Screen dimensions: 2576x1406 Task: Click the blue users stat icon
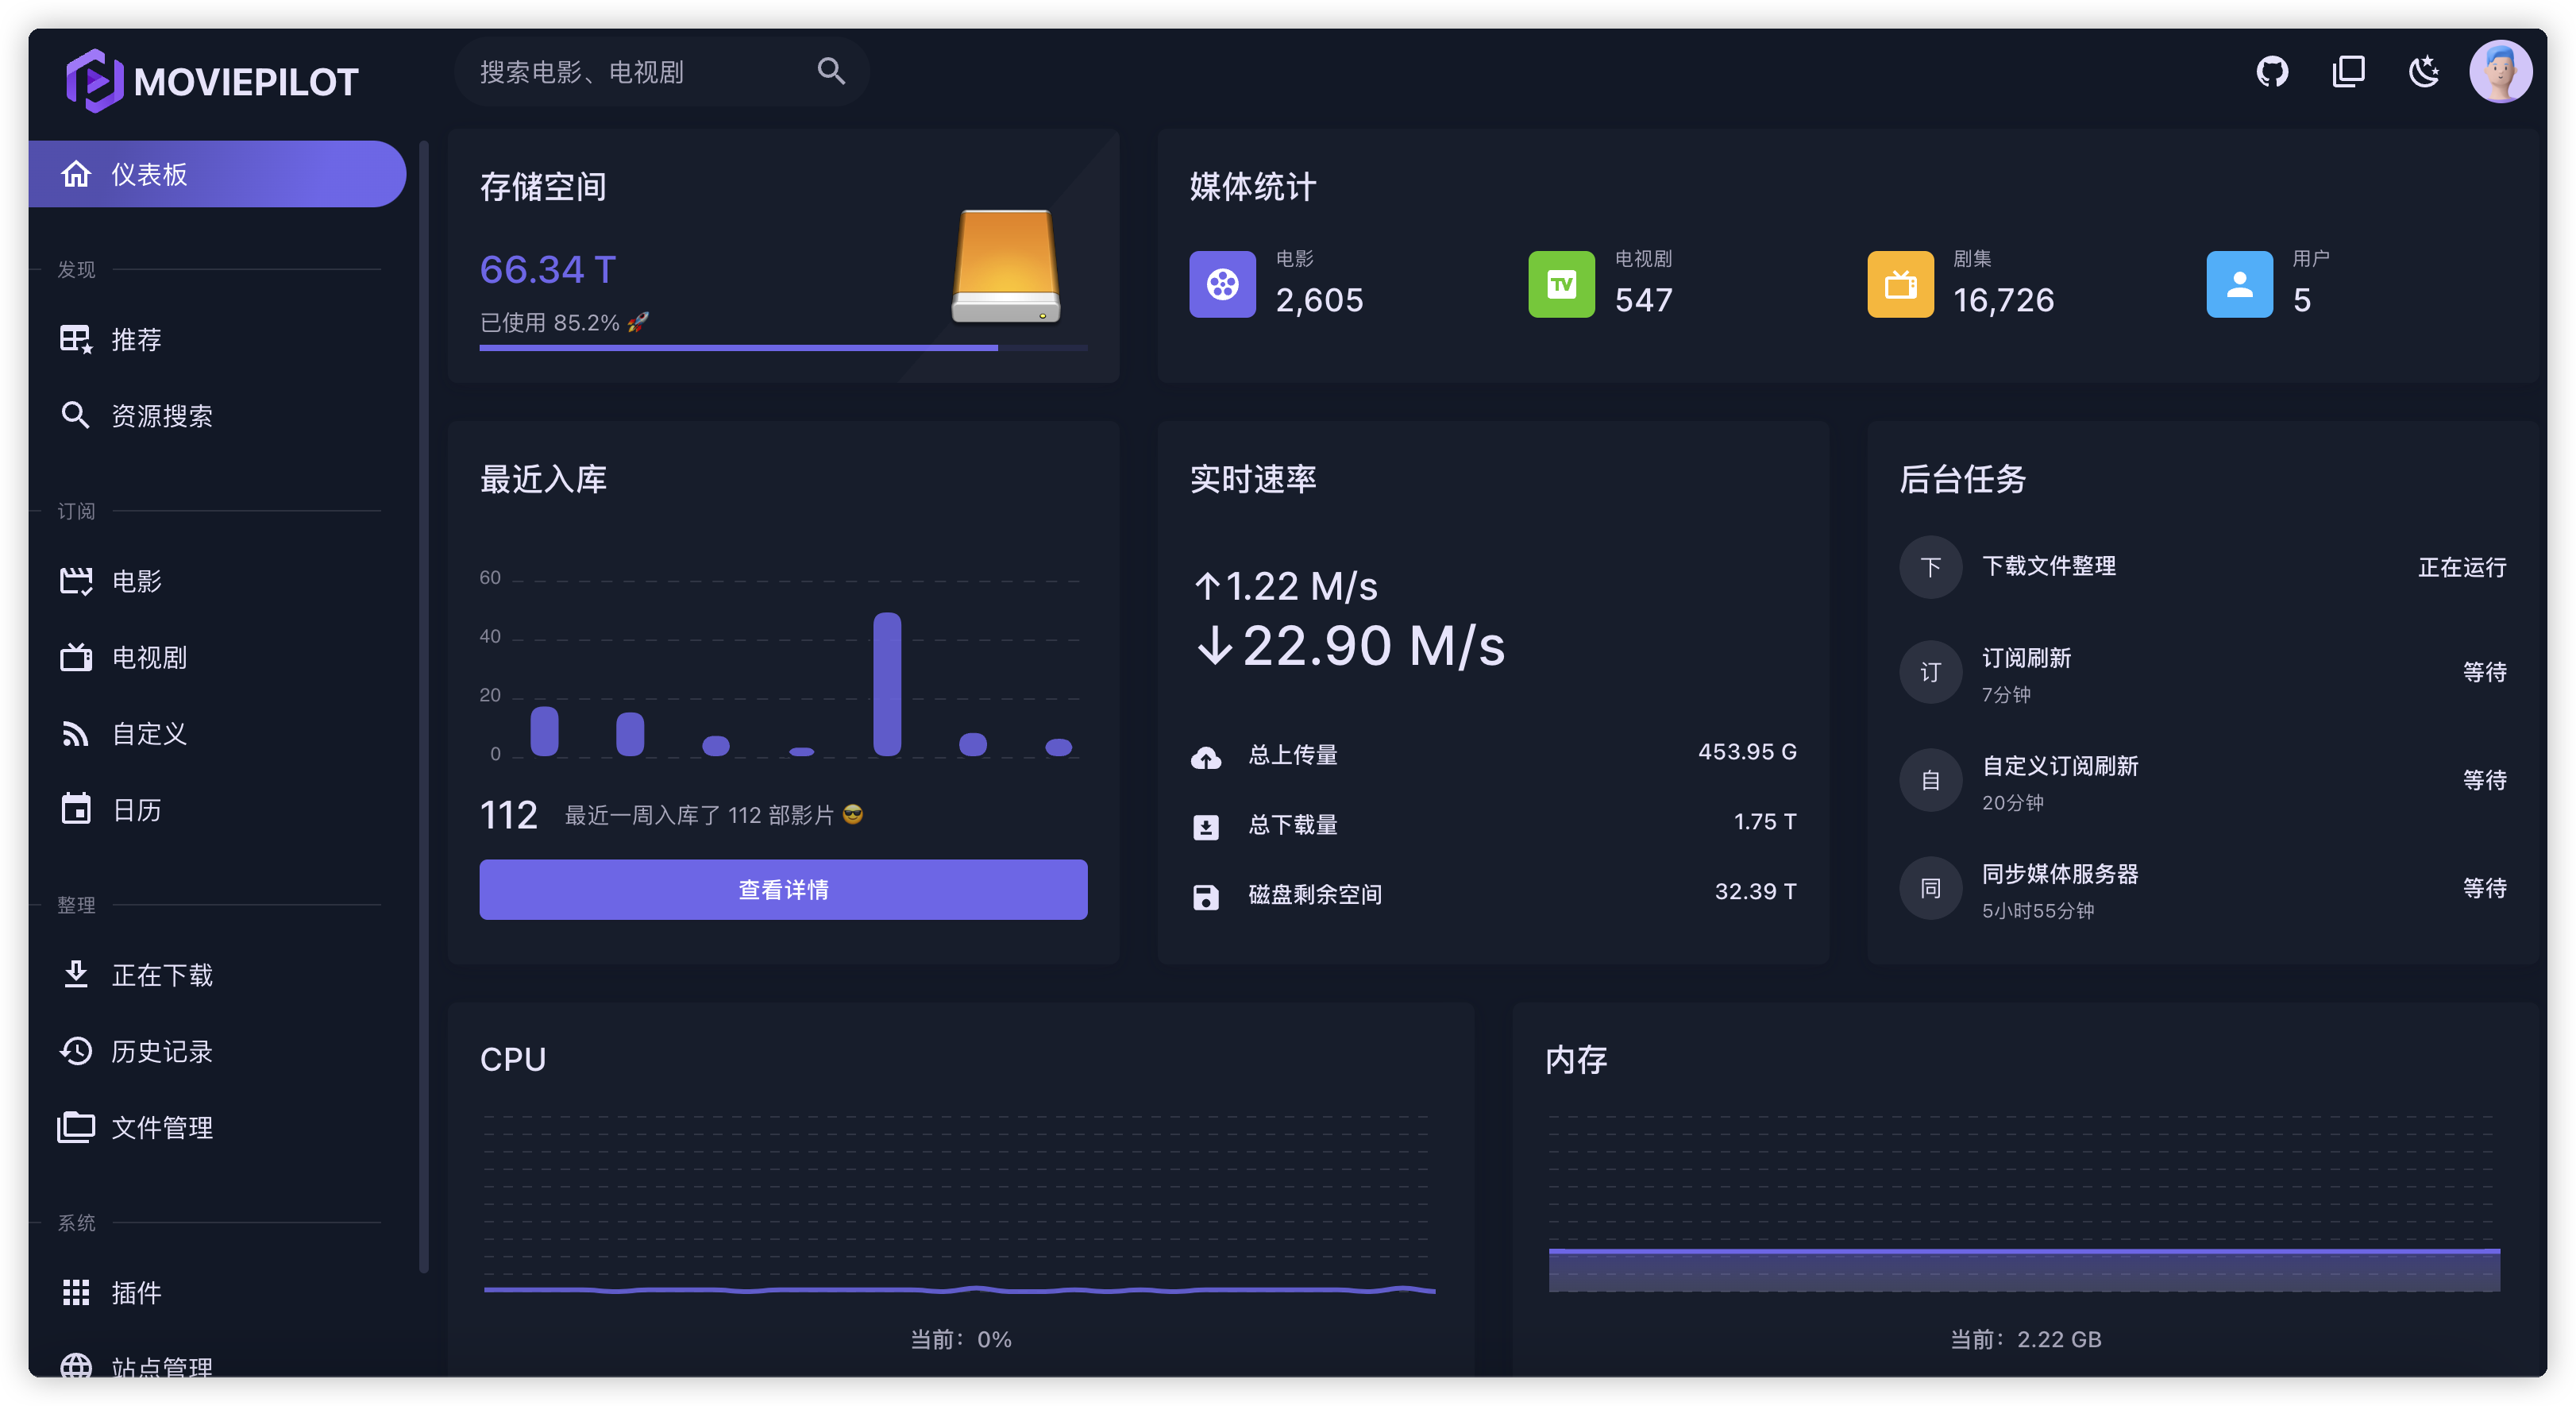pyautogui.click(x=2239, y=284)
